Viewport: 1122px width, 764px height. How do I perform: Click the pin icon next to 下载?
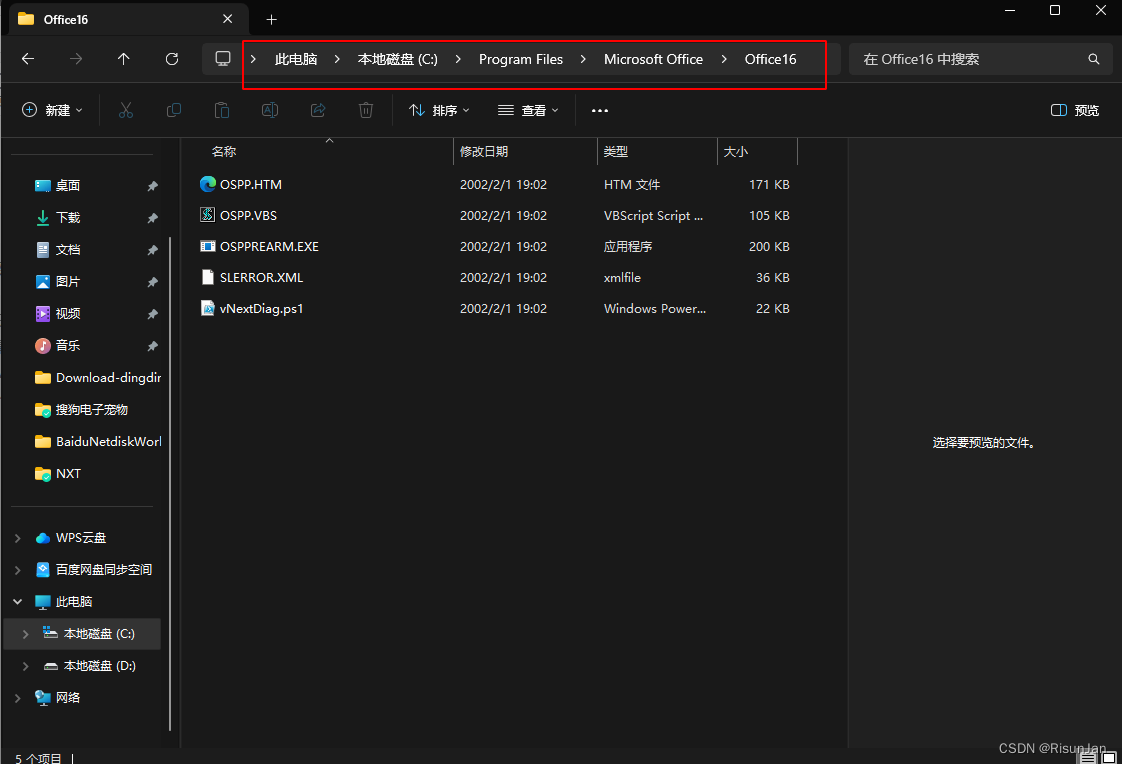pos(152,217)
